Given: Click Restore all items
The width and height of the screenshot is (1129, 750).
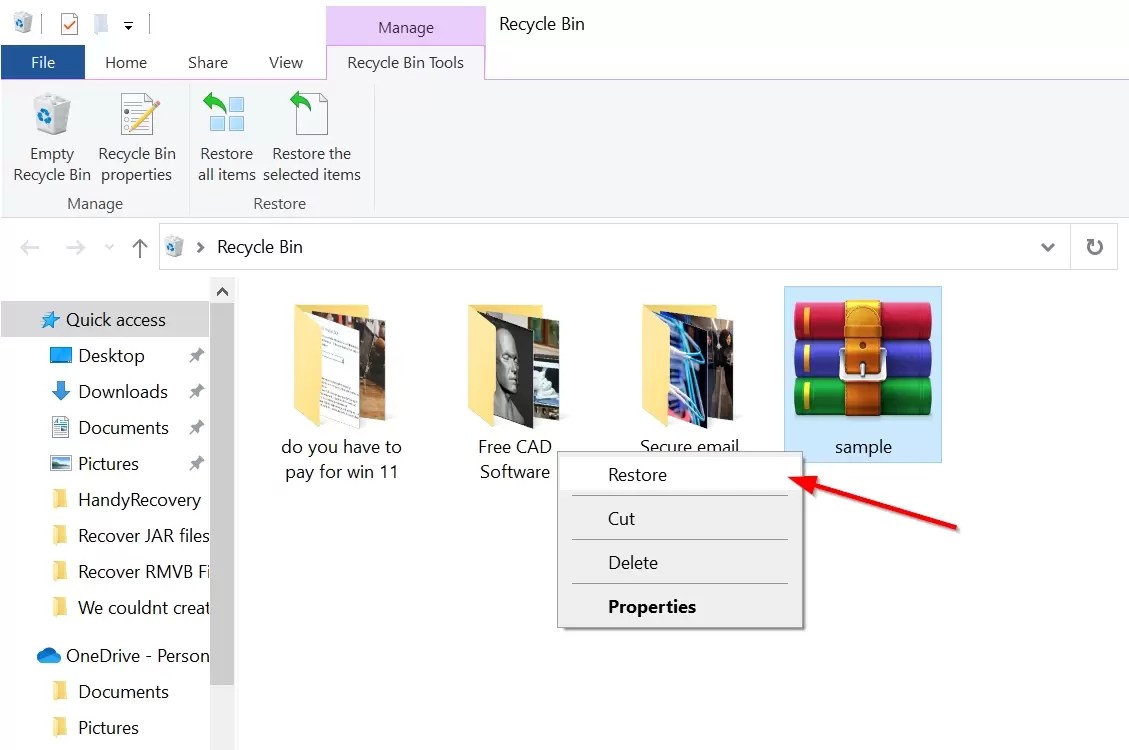Looking at the screenshot, I should [x=227, y=137].
